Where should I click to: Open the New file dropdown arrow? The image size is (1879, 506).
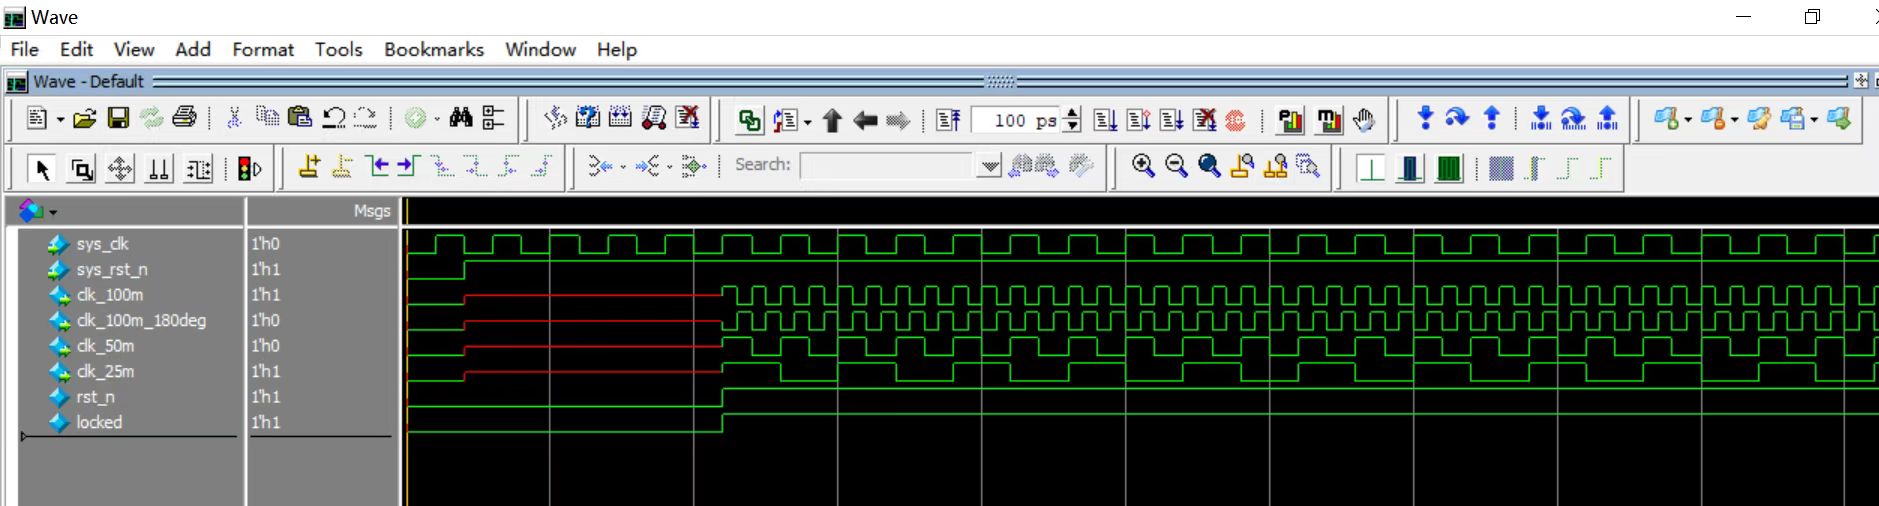pos(60,120)
